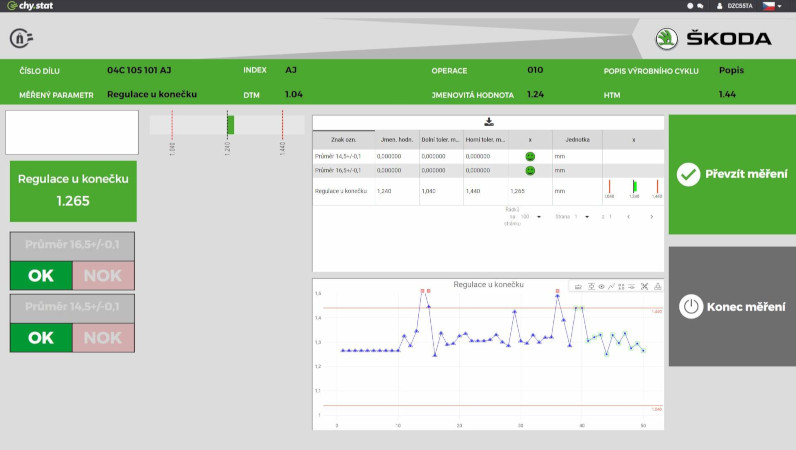Click the first icon in chart toolbar

[578, 287]
